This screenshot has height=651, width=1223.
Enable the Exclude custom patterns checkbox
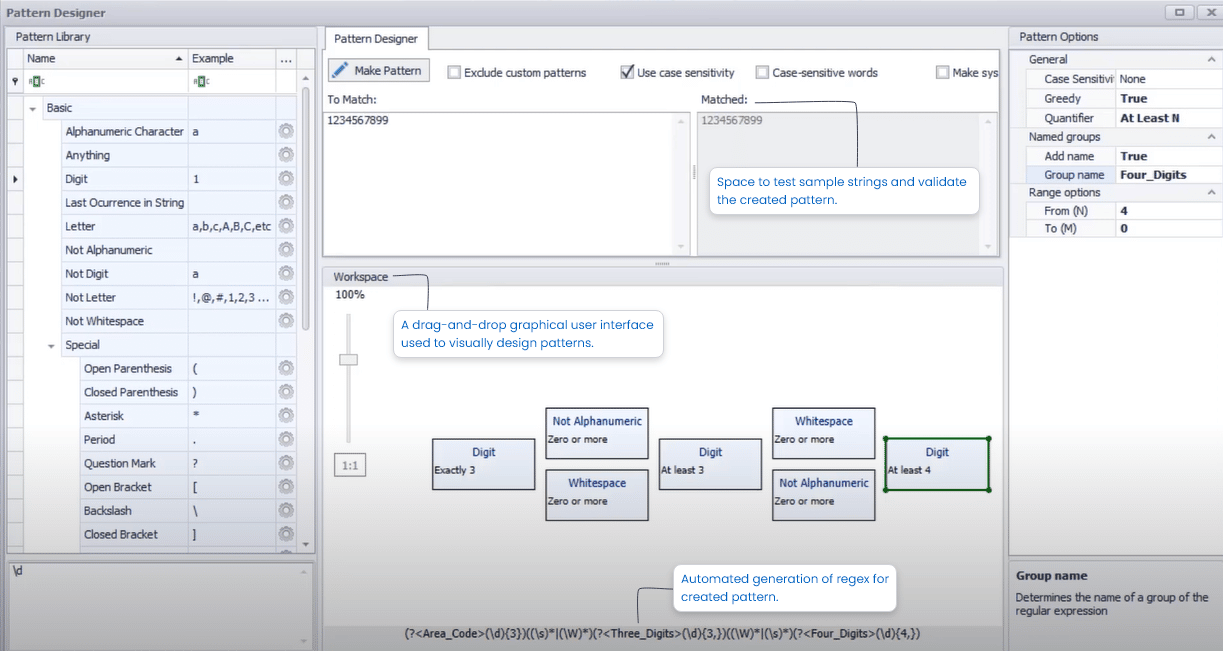pos(454,72)
